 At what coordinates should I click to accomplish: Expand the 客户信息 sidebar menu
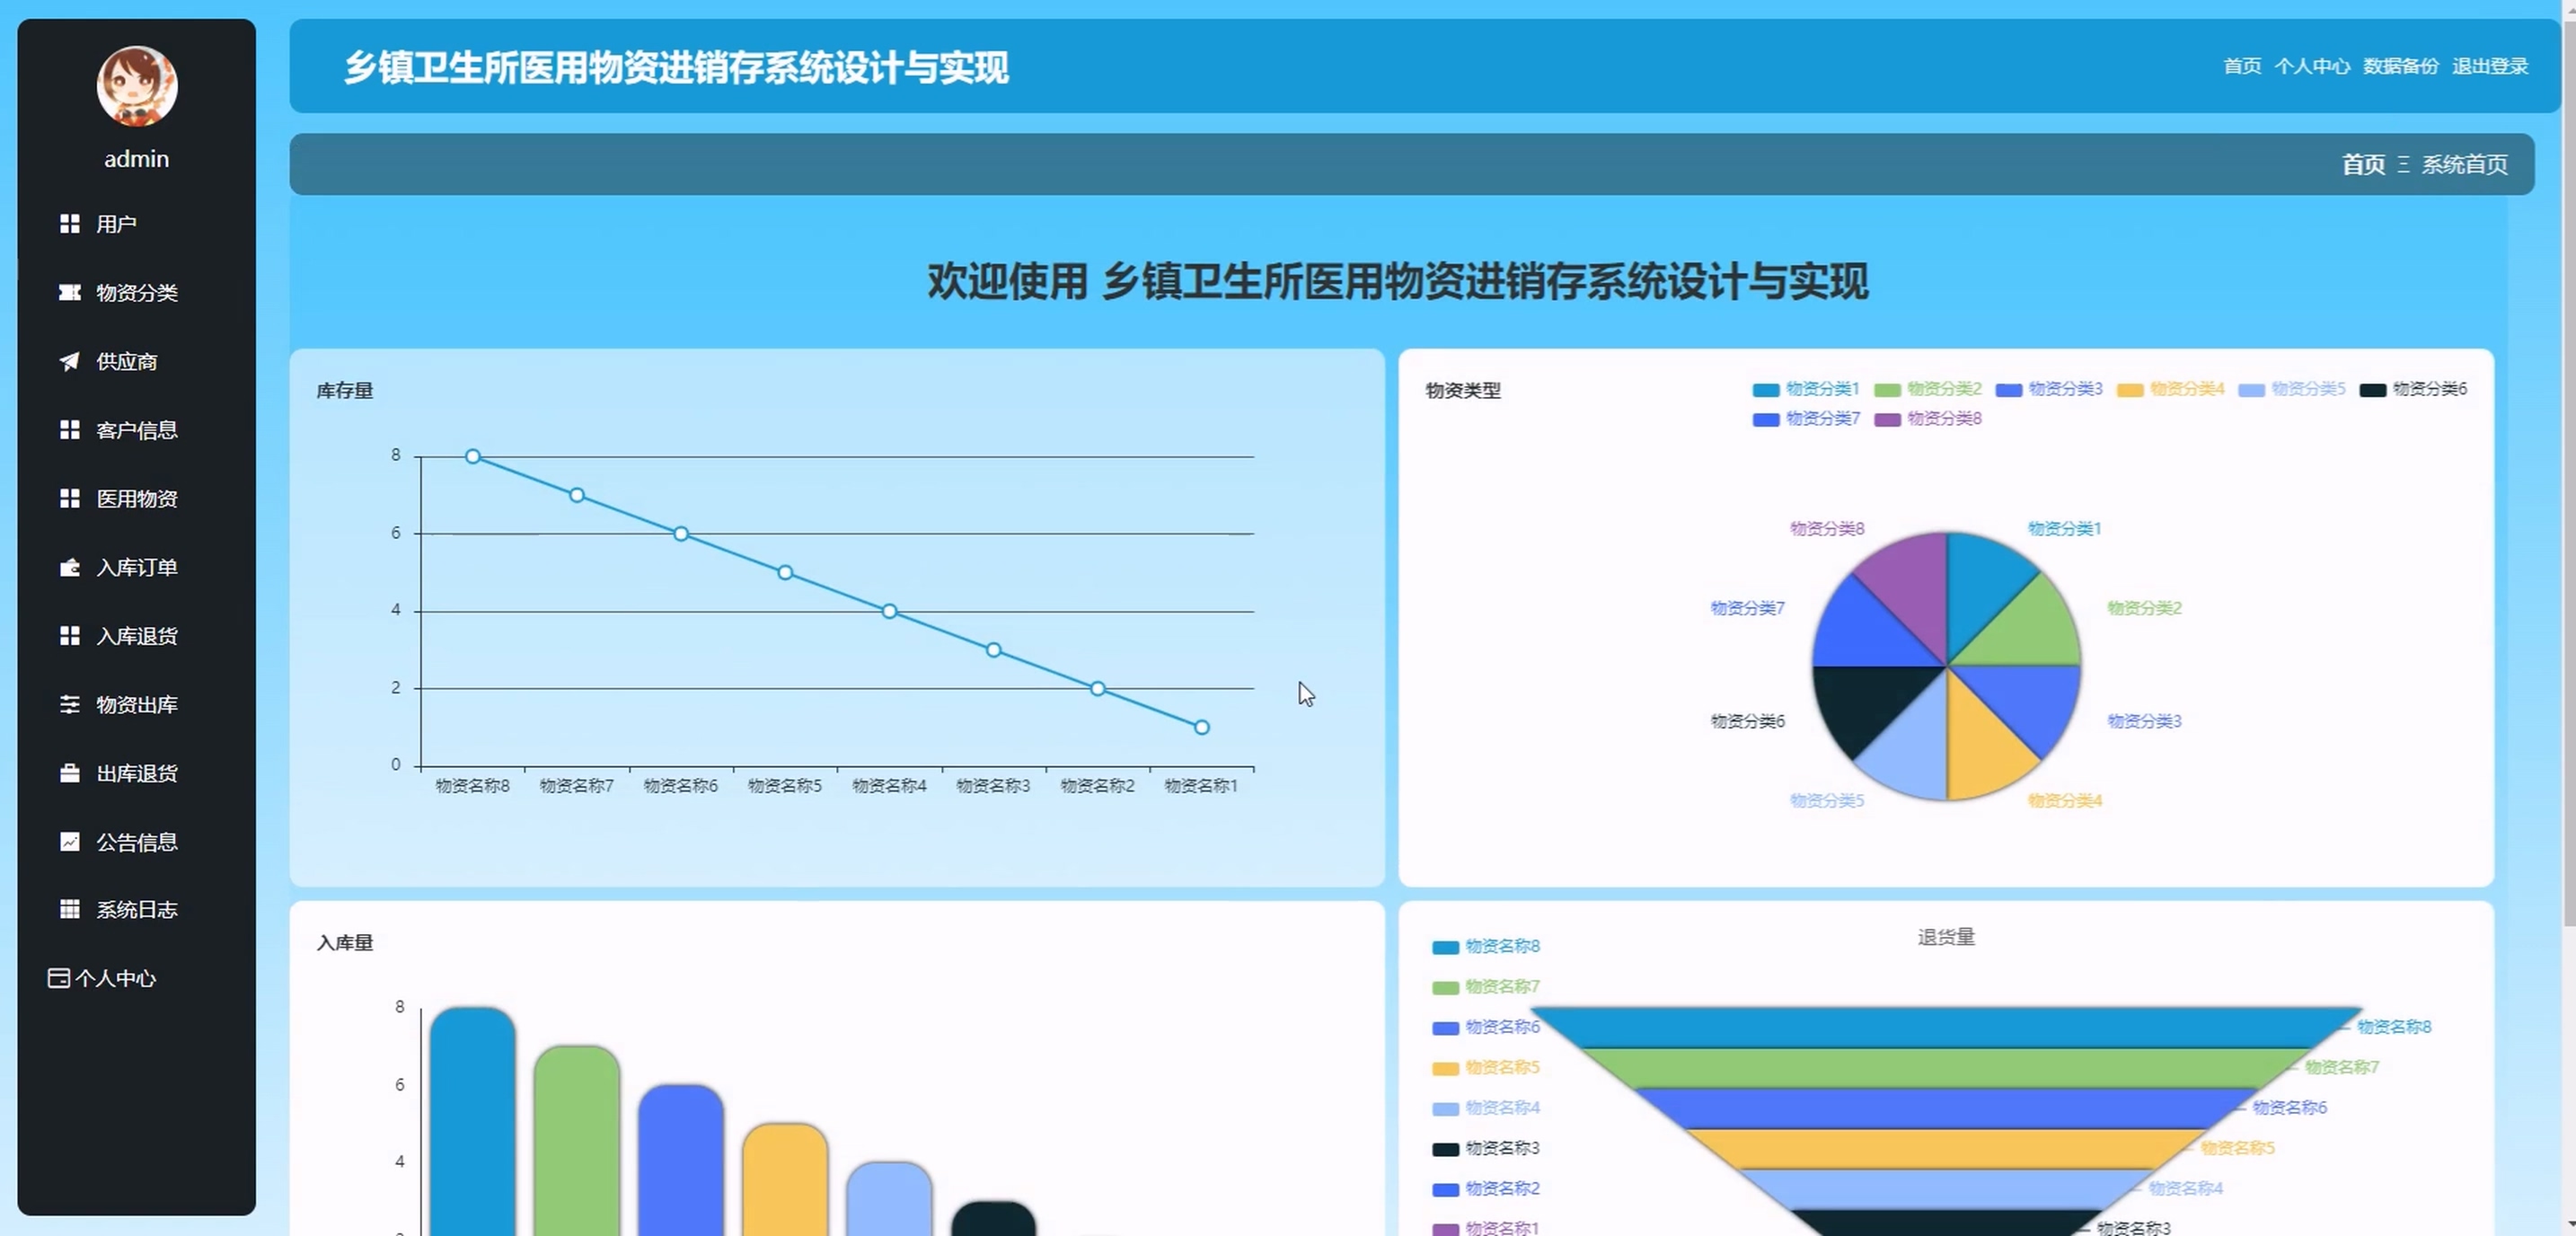(136, 430)
